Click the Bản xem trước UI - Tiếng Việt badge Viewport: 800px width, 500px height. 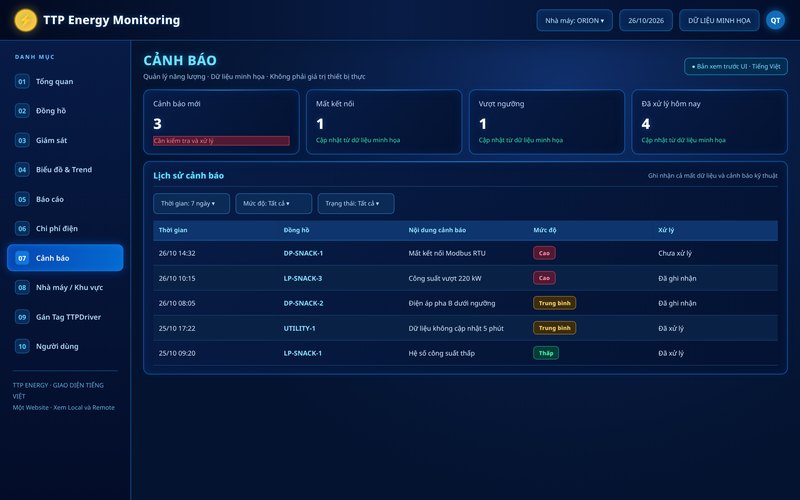[736, 66]
